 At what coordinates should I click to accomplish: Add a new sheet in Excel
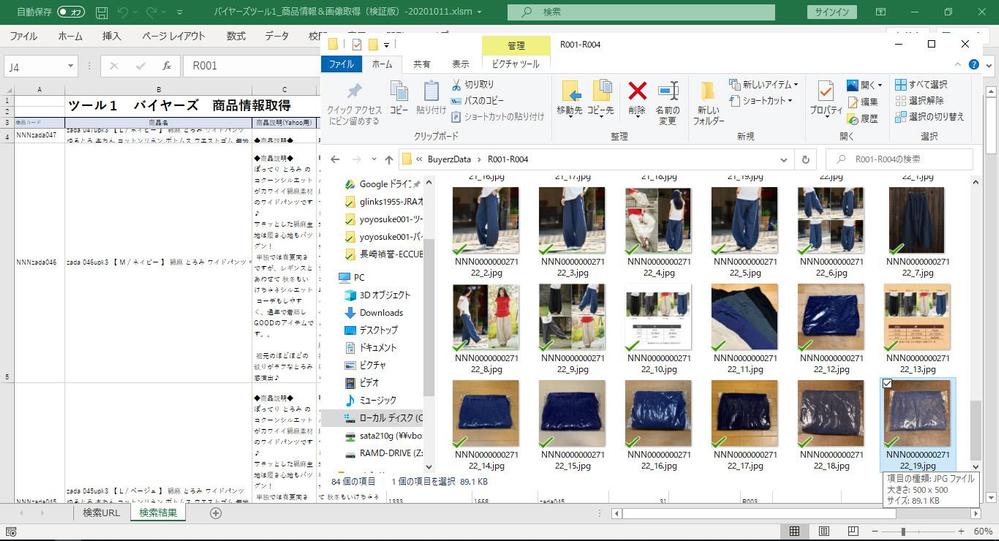click(216, 513)
